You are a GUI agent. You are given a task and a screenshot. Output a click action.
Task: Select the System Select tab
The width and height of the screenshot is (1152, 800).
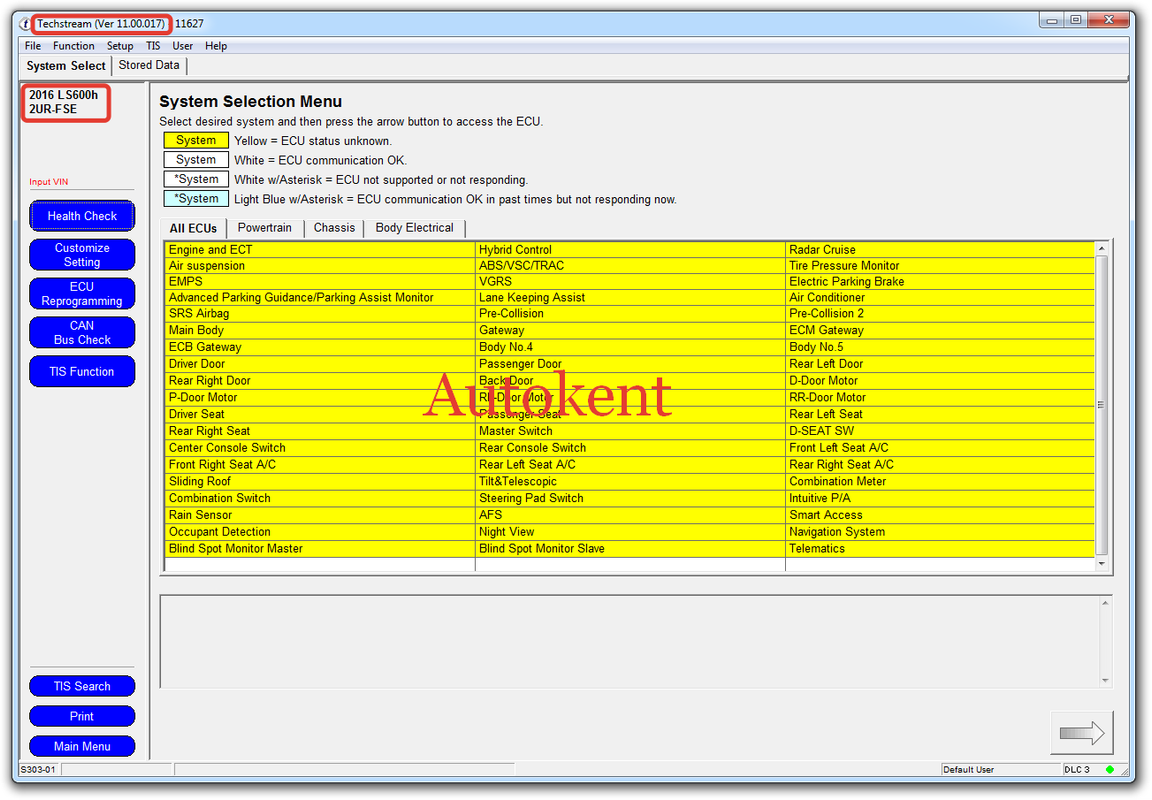tap(66, 65)
